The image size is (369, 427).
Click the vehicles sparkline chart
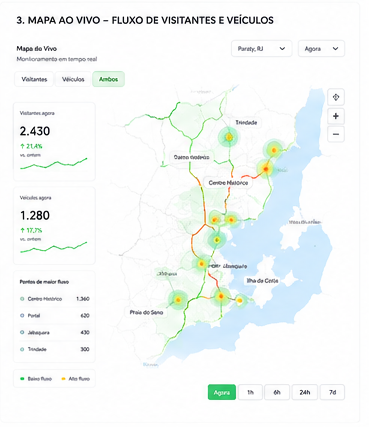click(54, 248)
